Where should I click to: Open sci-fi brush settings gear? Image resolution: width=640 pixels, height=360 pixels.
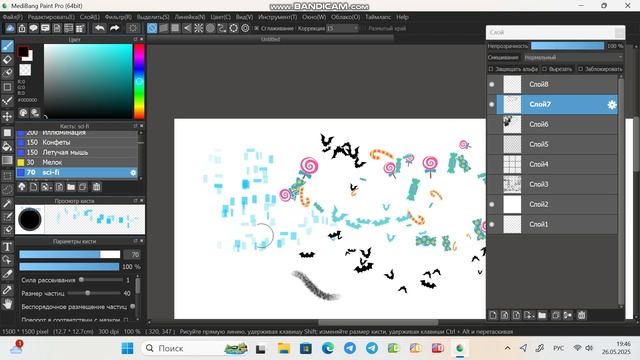(x=133, y=173)
